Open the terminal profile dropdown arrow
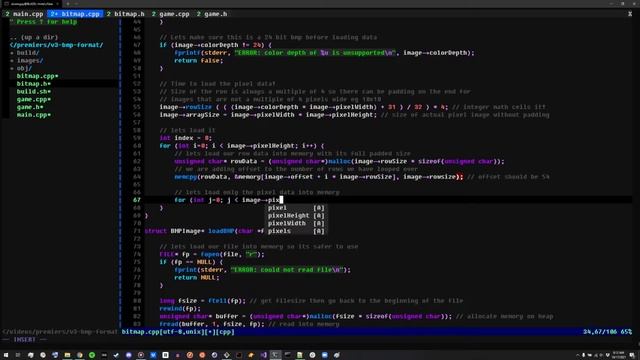The height and width of the screenshot is (360, 640). pos(76,4)
